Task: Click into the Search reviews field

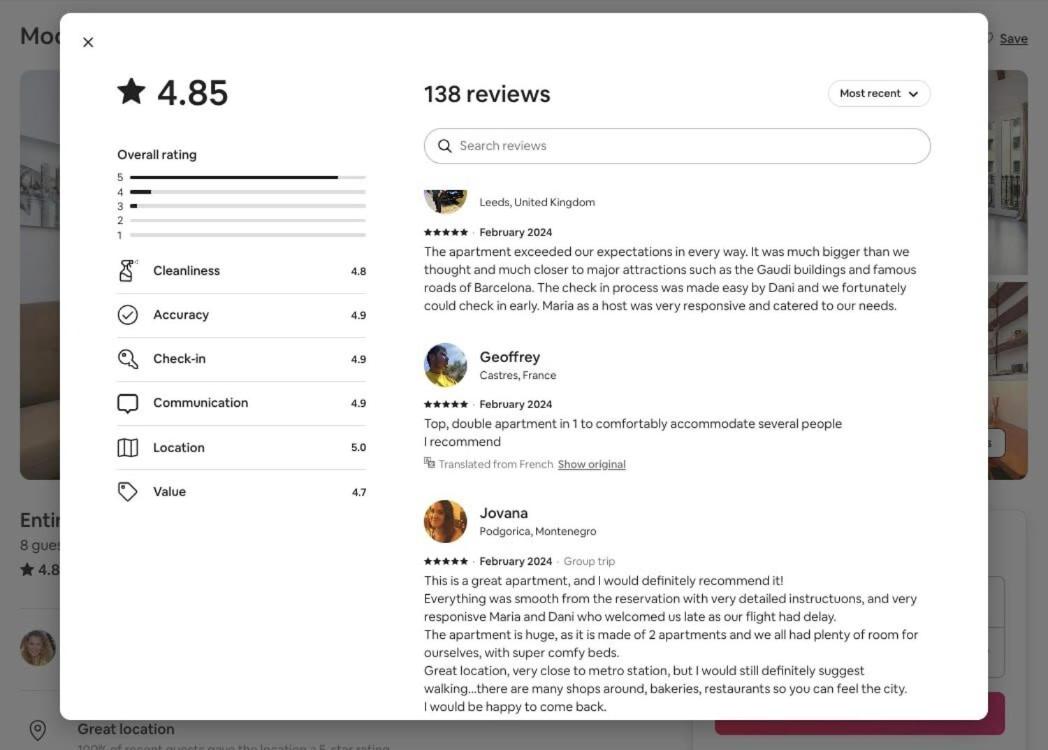Action: coord(677,146)
